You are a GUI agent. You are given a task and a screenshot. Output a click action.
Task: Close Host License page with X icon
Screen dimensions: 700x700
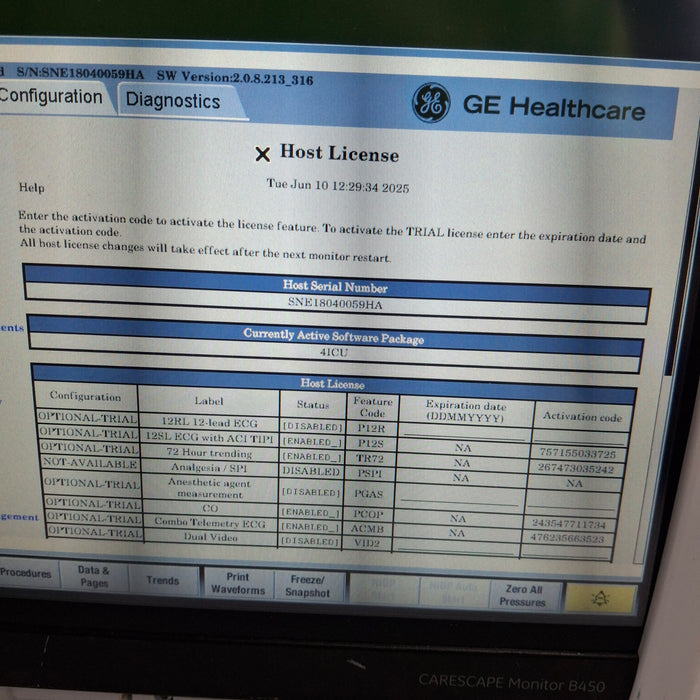pyautogui.click(x=262, y=154)
